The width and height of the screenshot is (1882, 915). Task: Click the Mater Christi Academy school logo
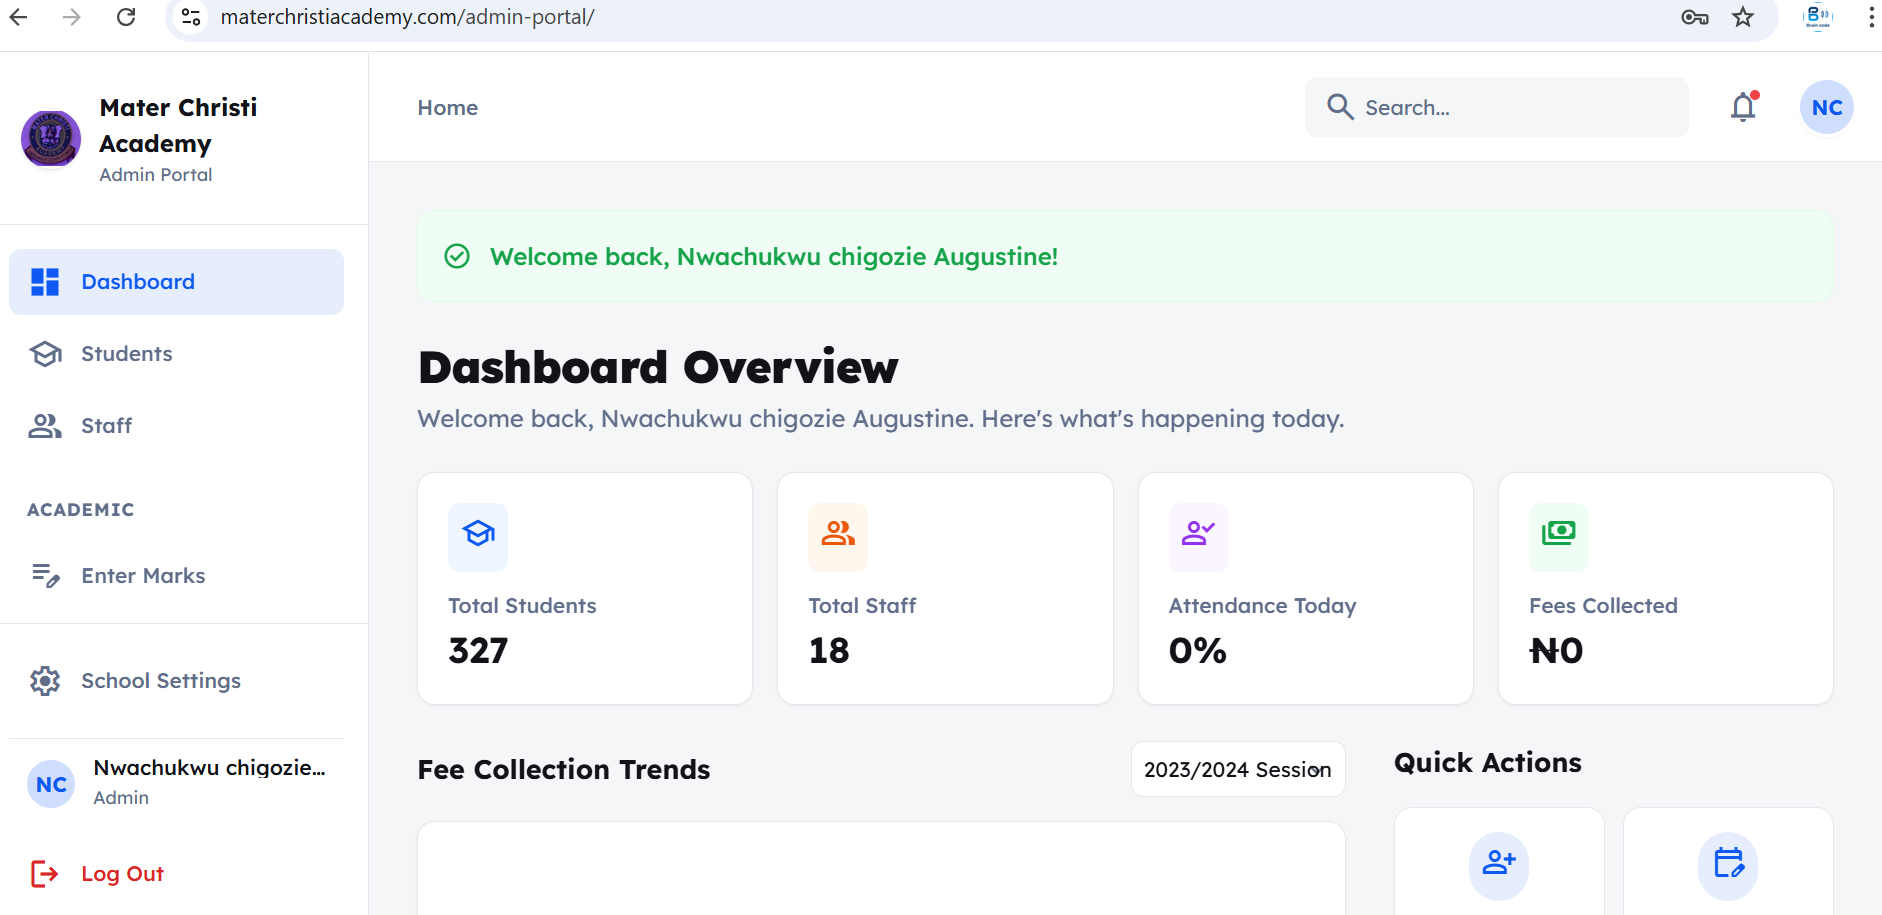click(51, 139)
